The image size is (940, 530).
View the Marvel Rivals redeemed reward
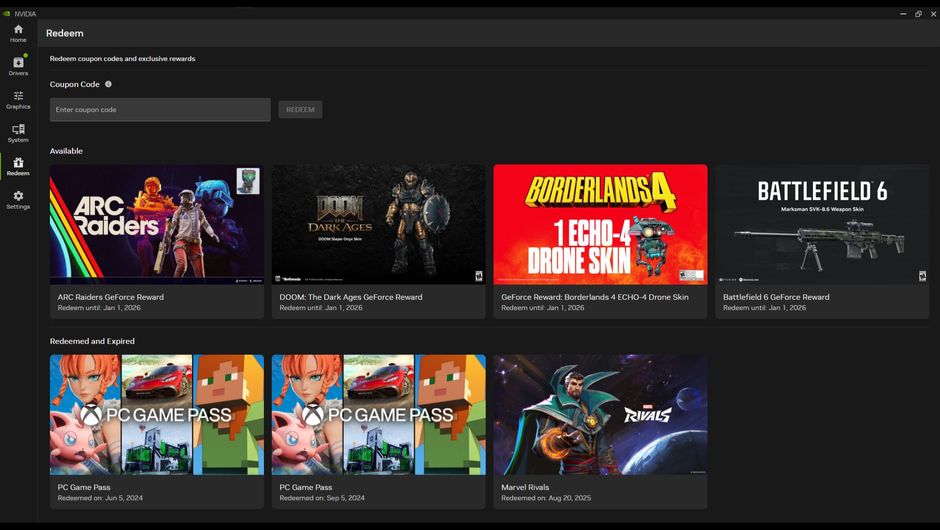(600, 414)
